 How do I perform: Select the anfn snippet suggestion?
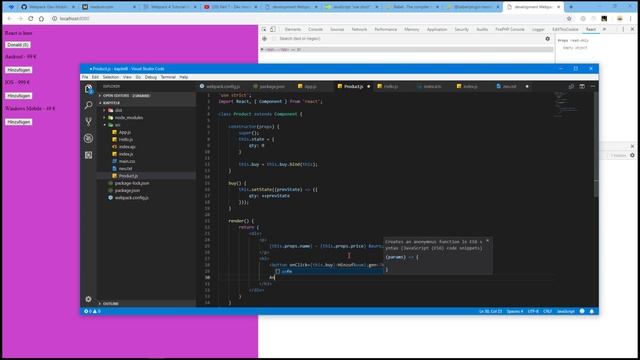(x=329, y=271)
